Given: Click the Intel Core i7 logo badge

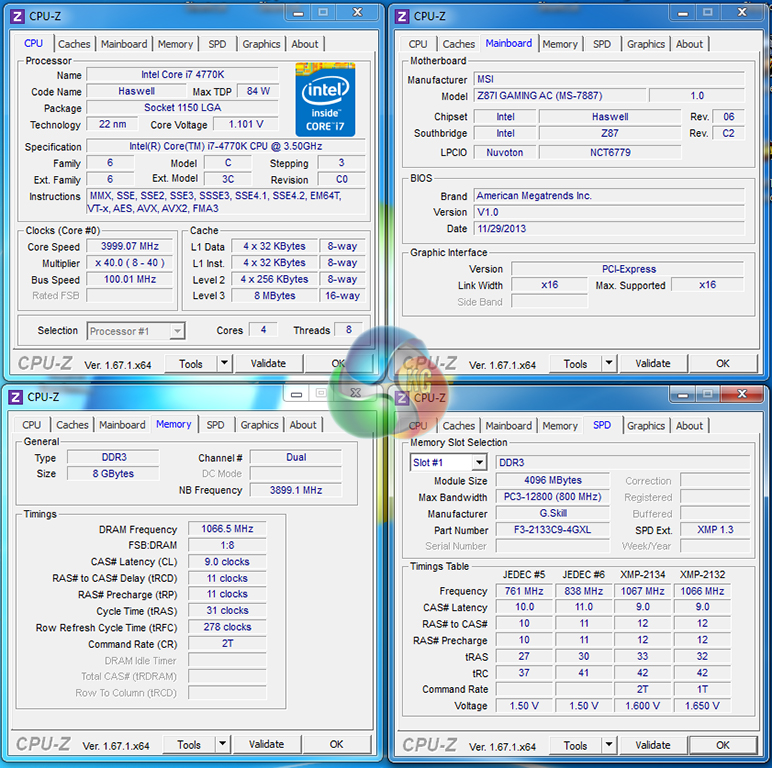Looking at the screenshot, I should [325, 100].
